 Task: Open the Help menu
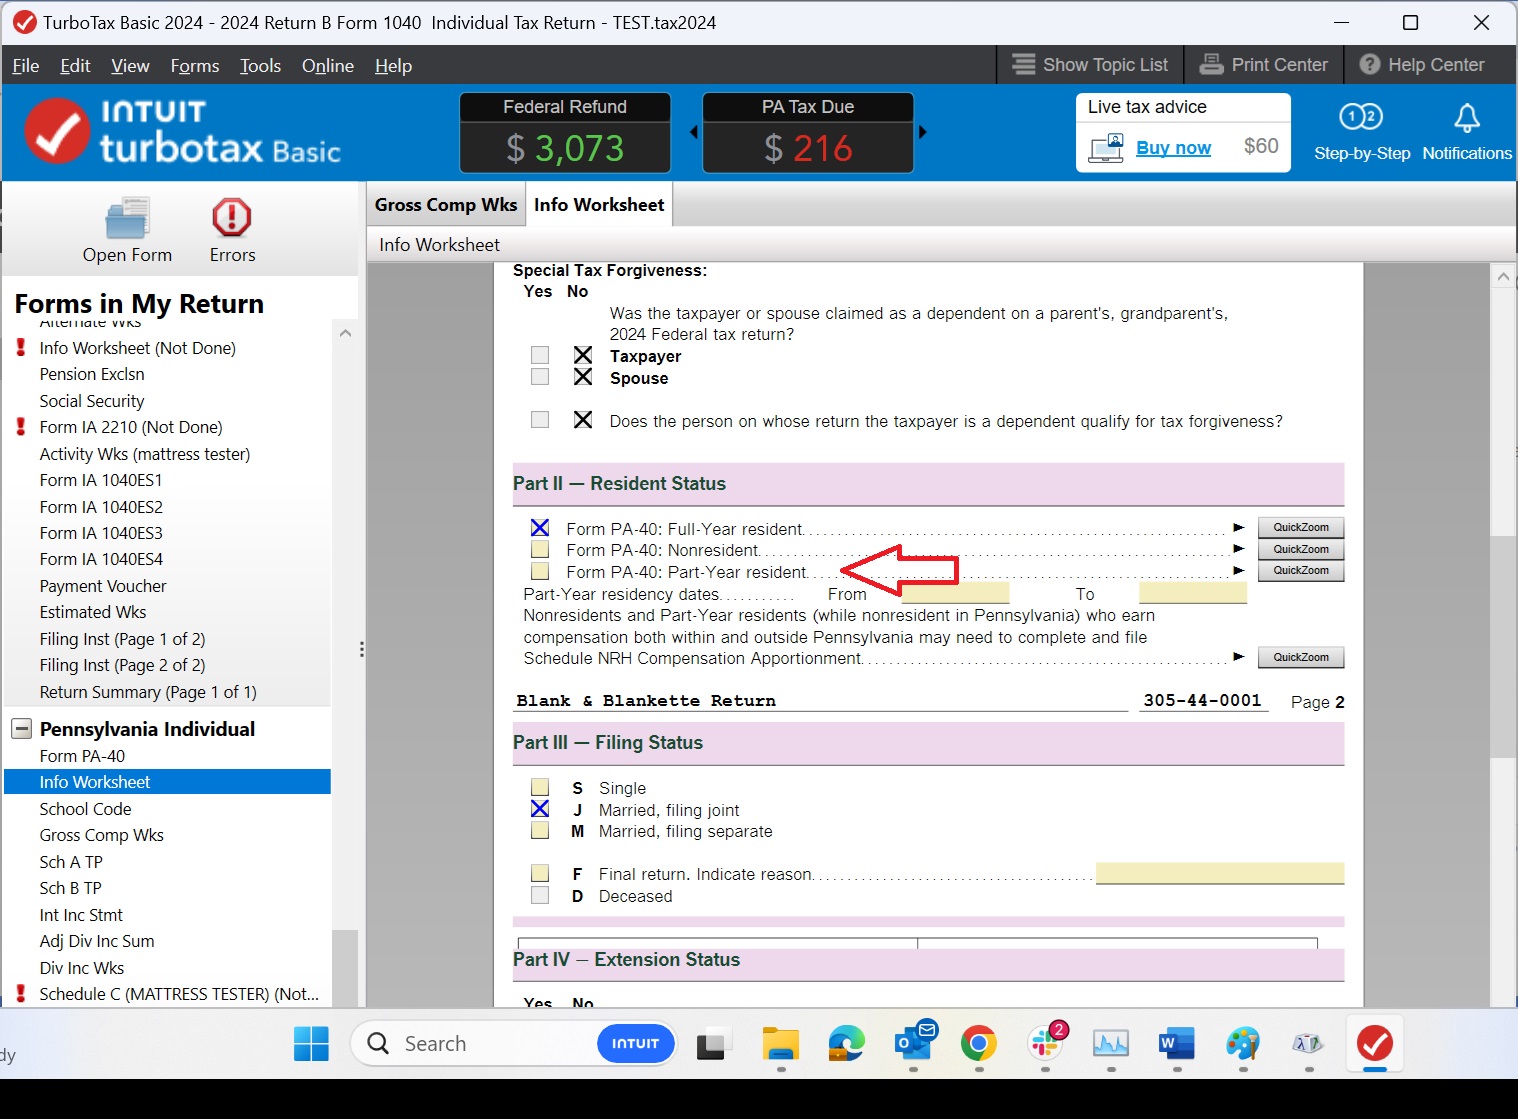pyautogui.click(x=393, y=66)
